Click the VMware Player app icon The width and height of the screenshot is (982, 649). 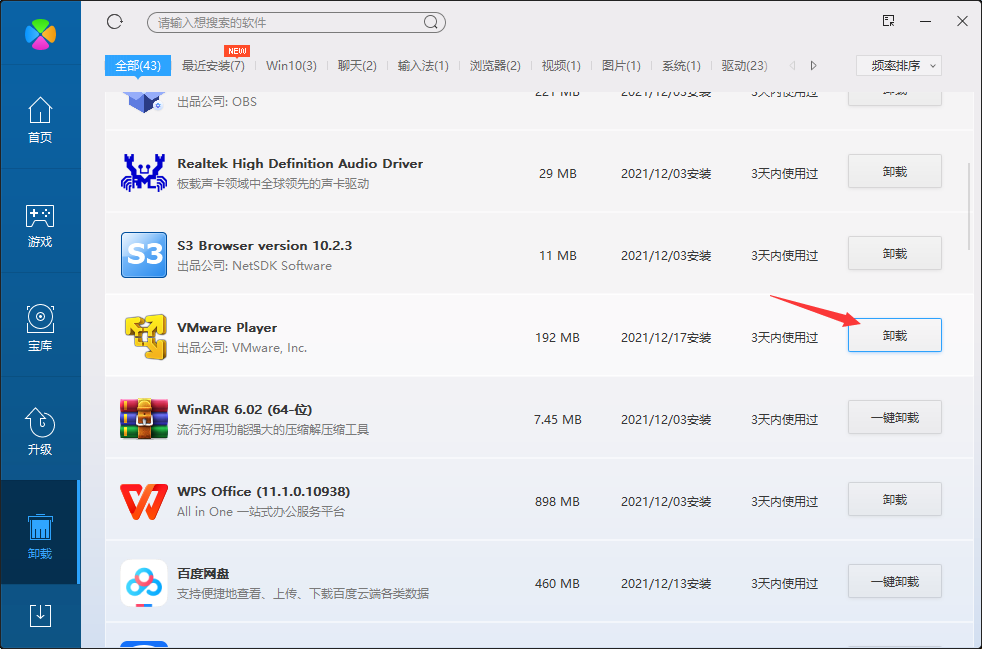145,337
